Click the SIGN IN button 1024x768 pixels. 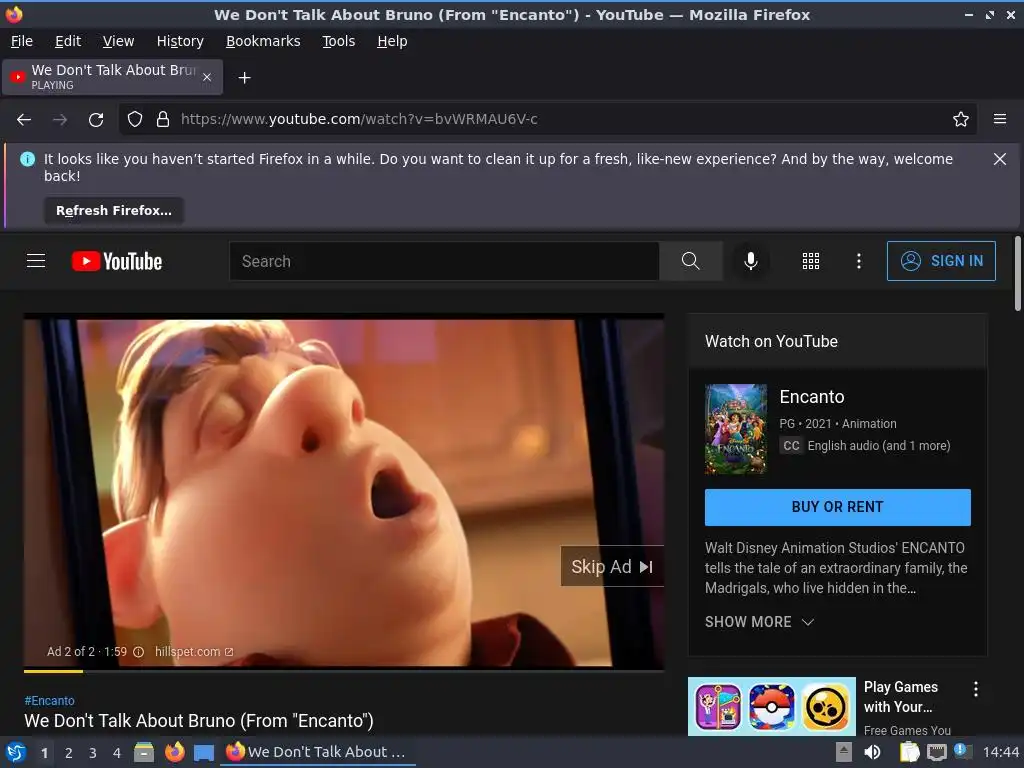[941, 261]
